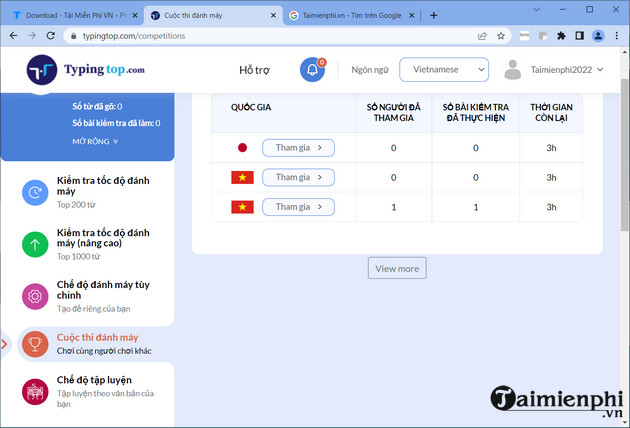Open Chế độ đánh máy tùy chỉnh
The image size is (630, 428).
[103, 297]
